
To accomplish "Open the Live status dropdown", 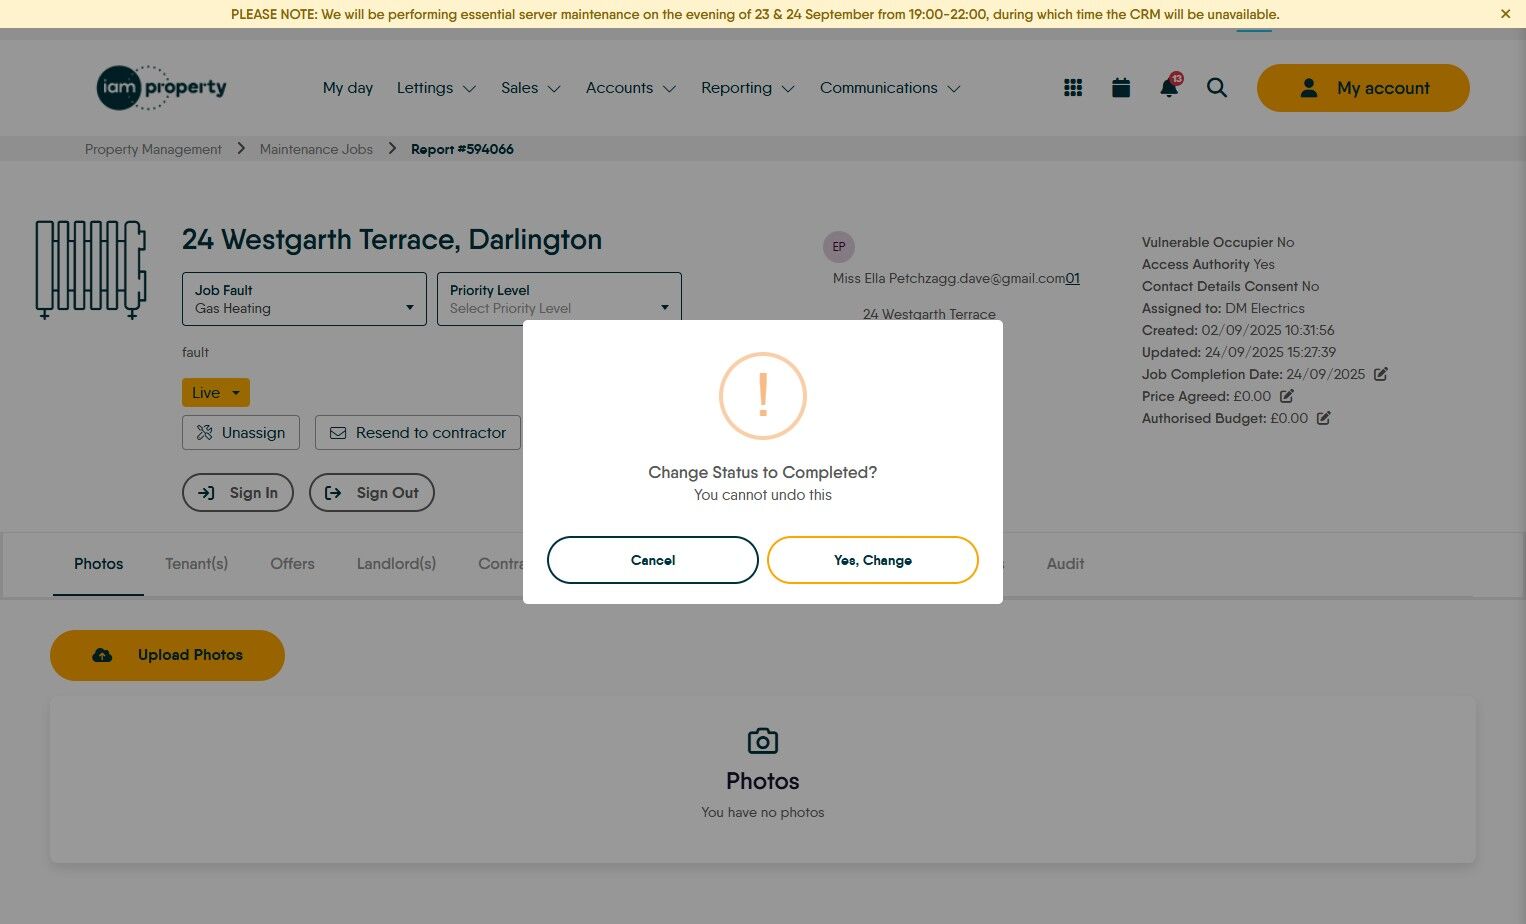I will 216,392.
